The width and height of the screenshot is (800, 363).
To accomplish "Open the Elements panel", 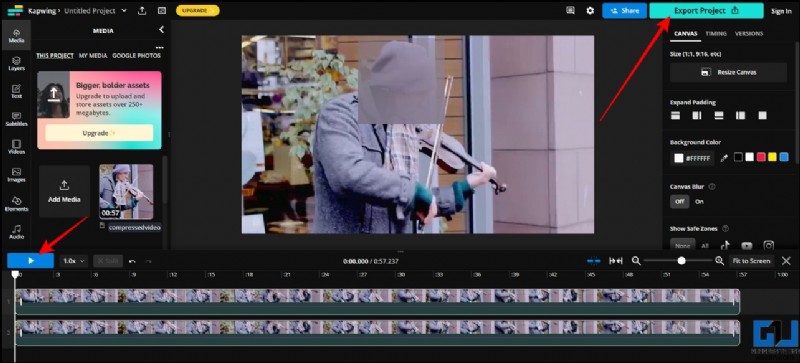I will tap(16, 204).
